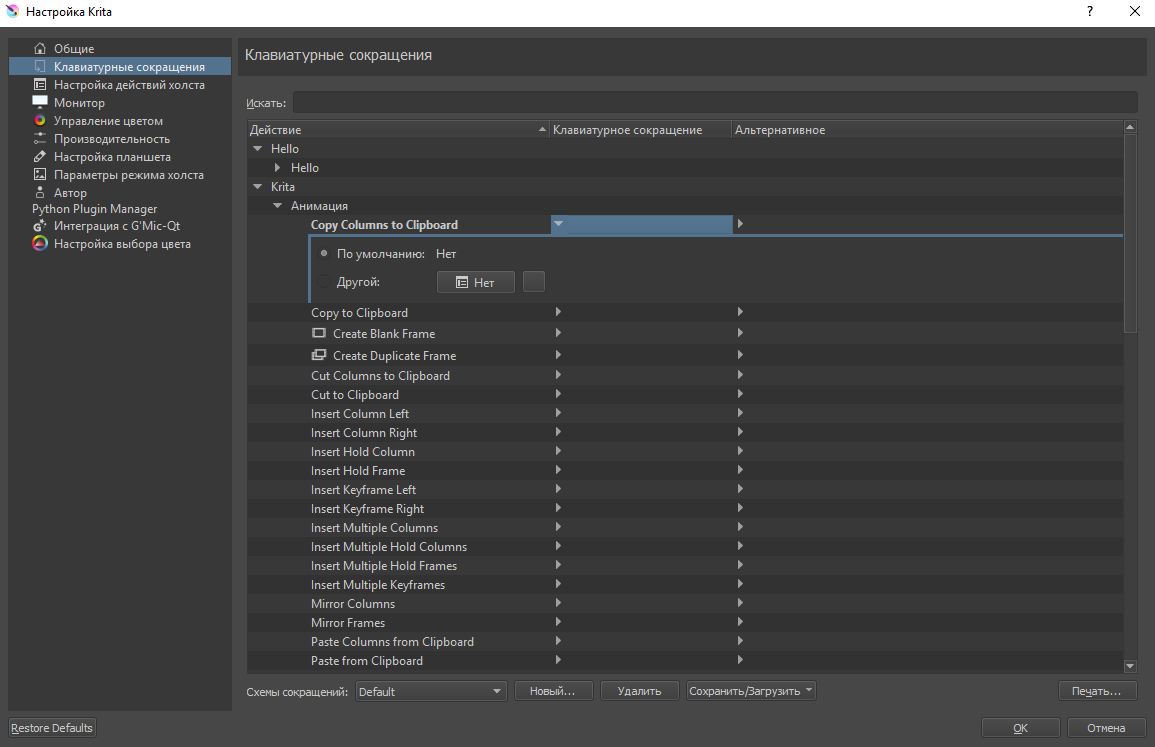Select the 'Другой' custom shortcut radio button
This screenshot has height=747, width=1155.
324,282
